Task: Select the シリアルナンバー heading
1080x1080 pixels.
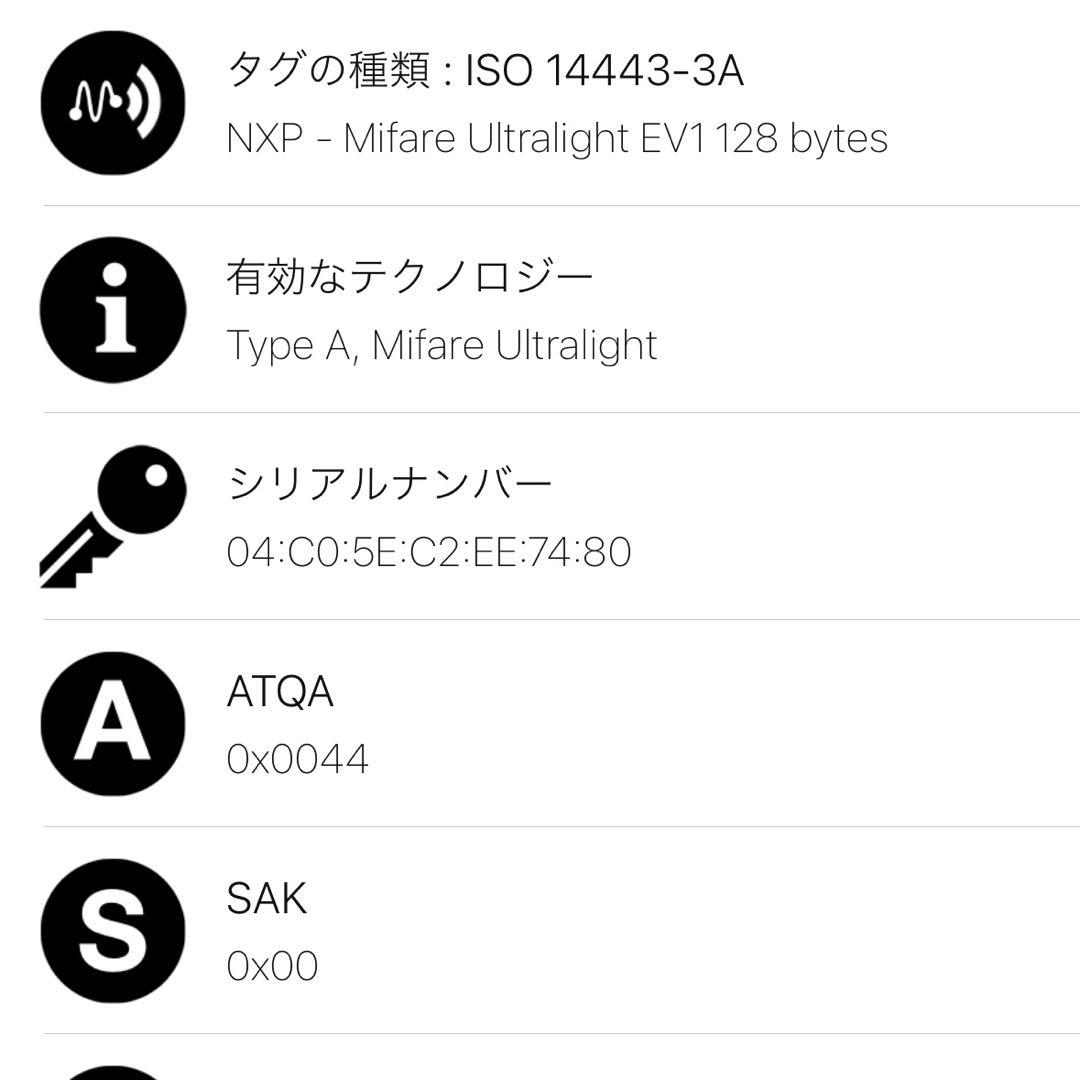Action: (x=390, y=485)
